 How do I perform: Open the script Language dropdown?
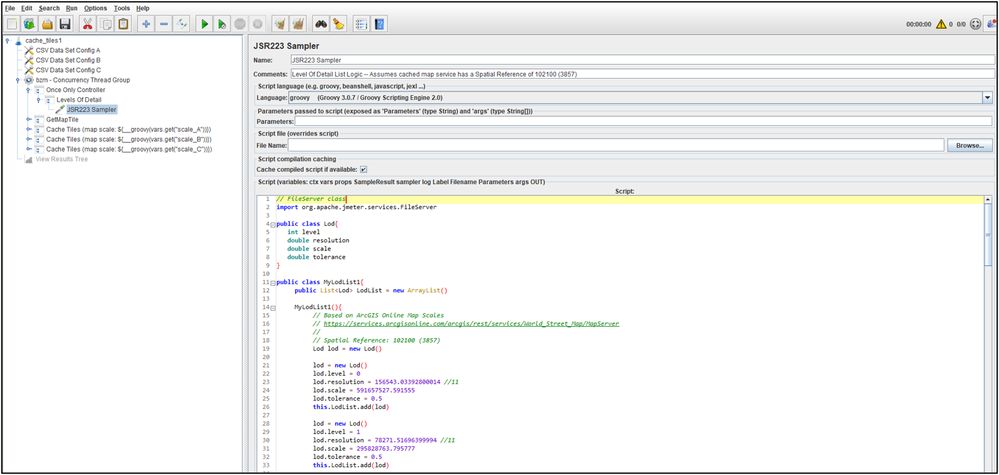tap(987, 97)
